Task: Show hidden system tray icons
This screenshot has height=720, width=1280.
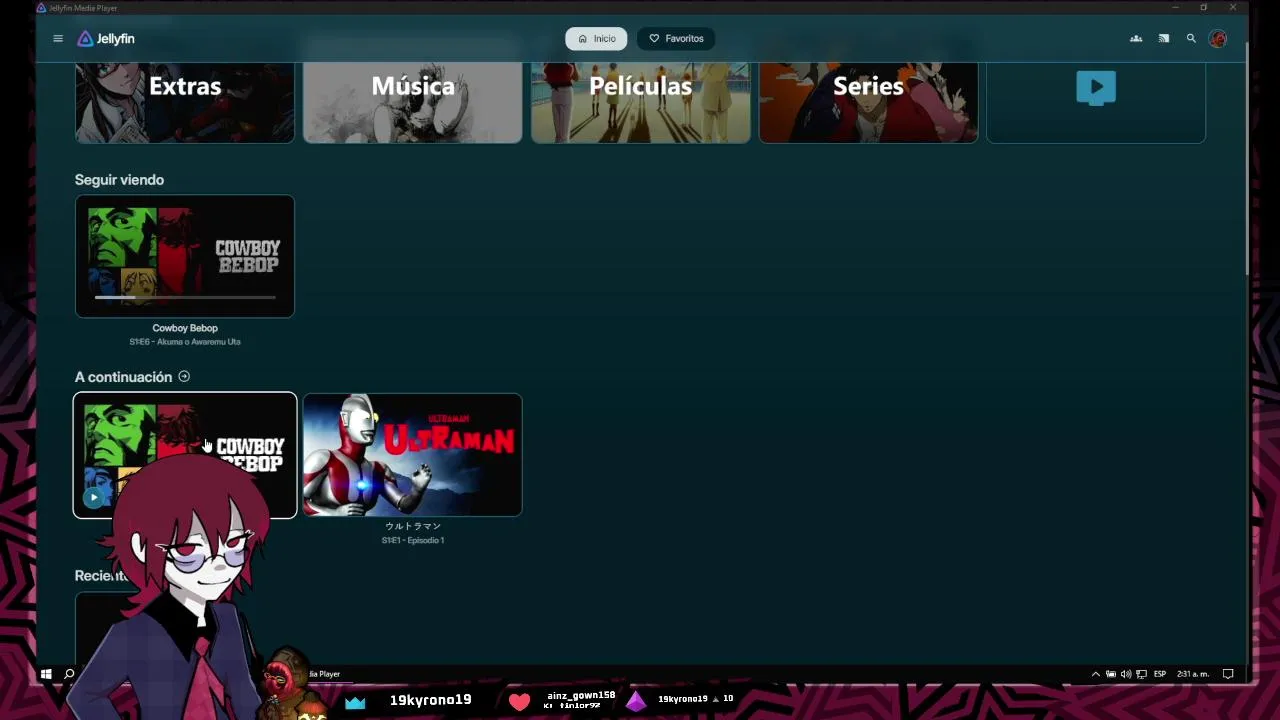Action: pos(1095,674)
